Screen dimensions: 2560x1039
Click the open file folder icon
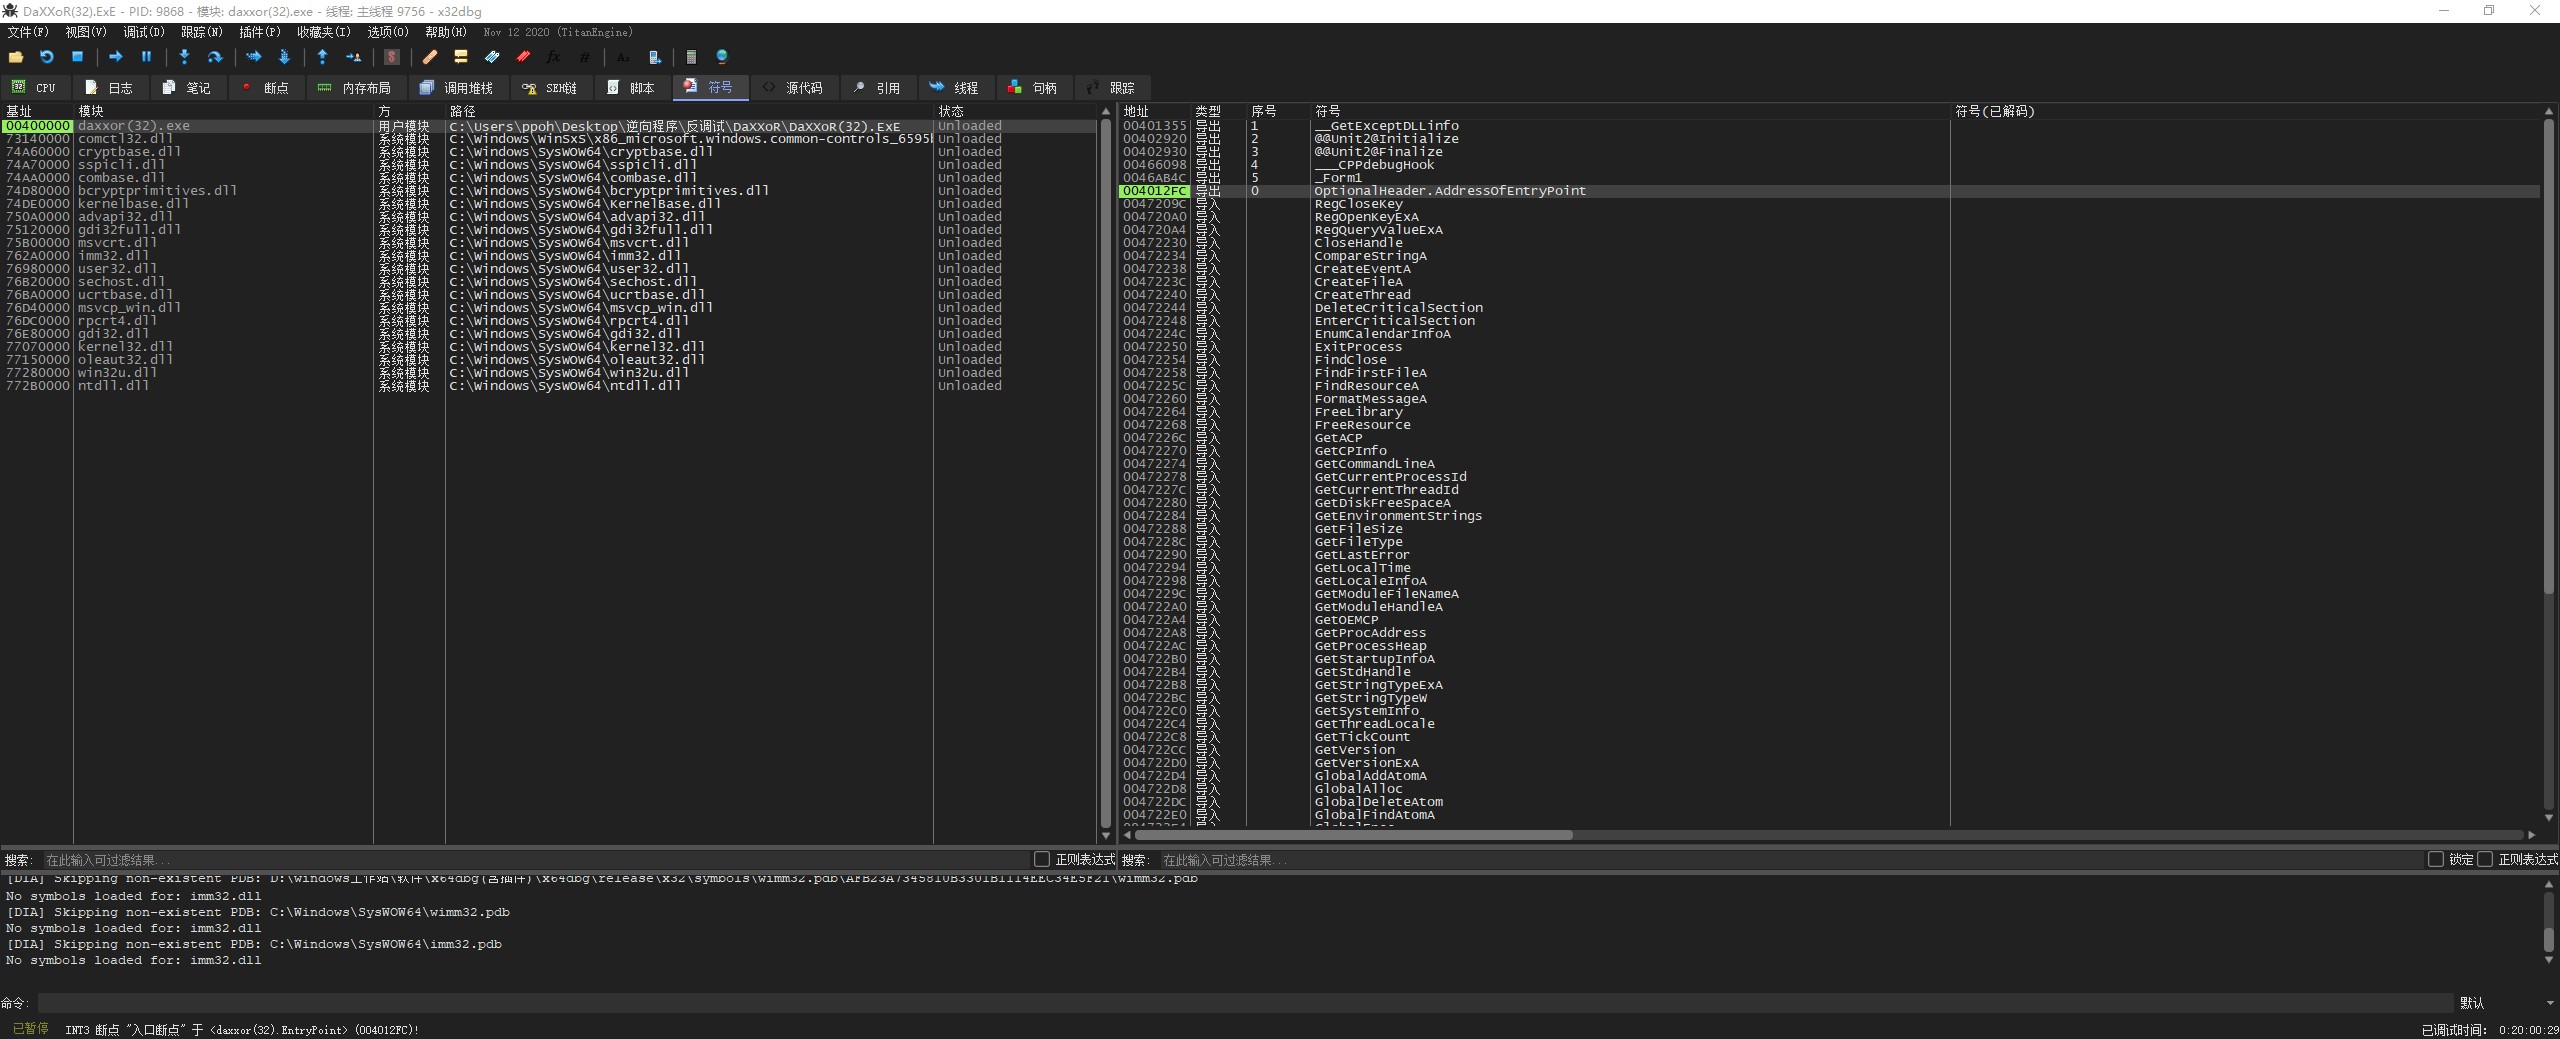(x=16, y=57)
